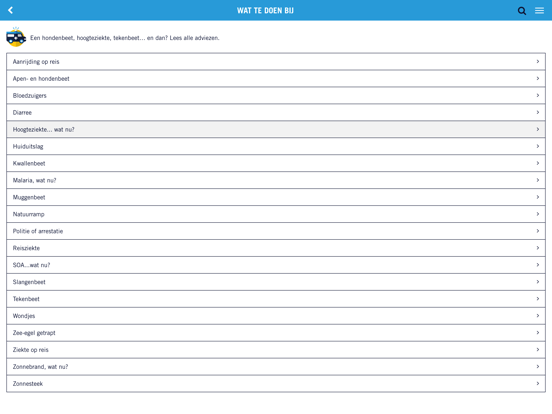Screen dimensions: 552x414
Task: Open 'Zonnebrand, wat nu?' item
Action: pos(276,366)
